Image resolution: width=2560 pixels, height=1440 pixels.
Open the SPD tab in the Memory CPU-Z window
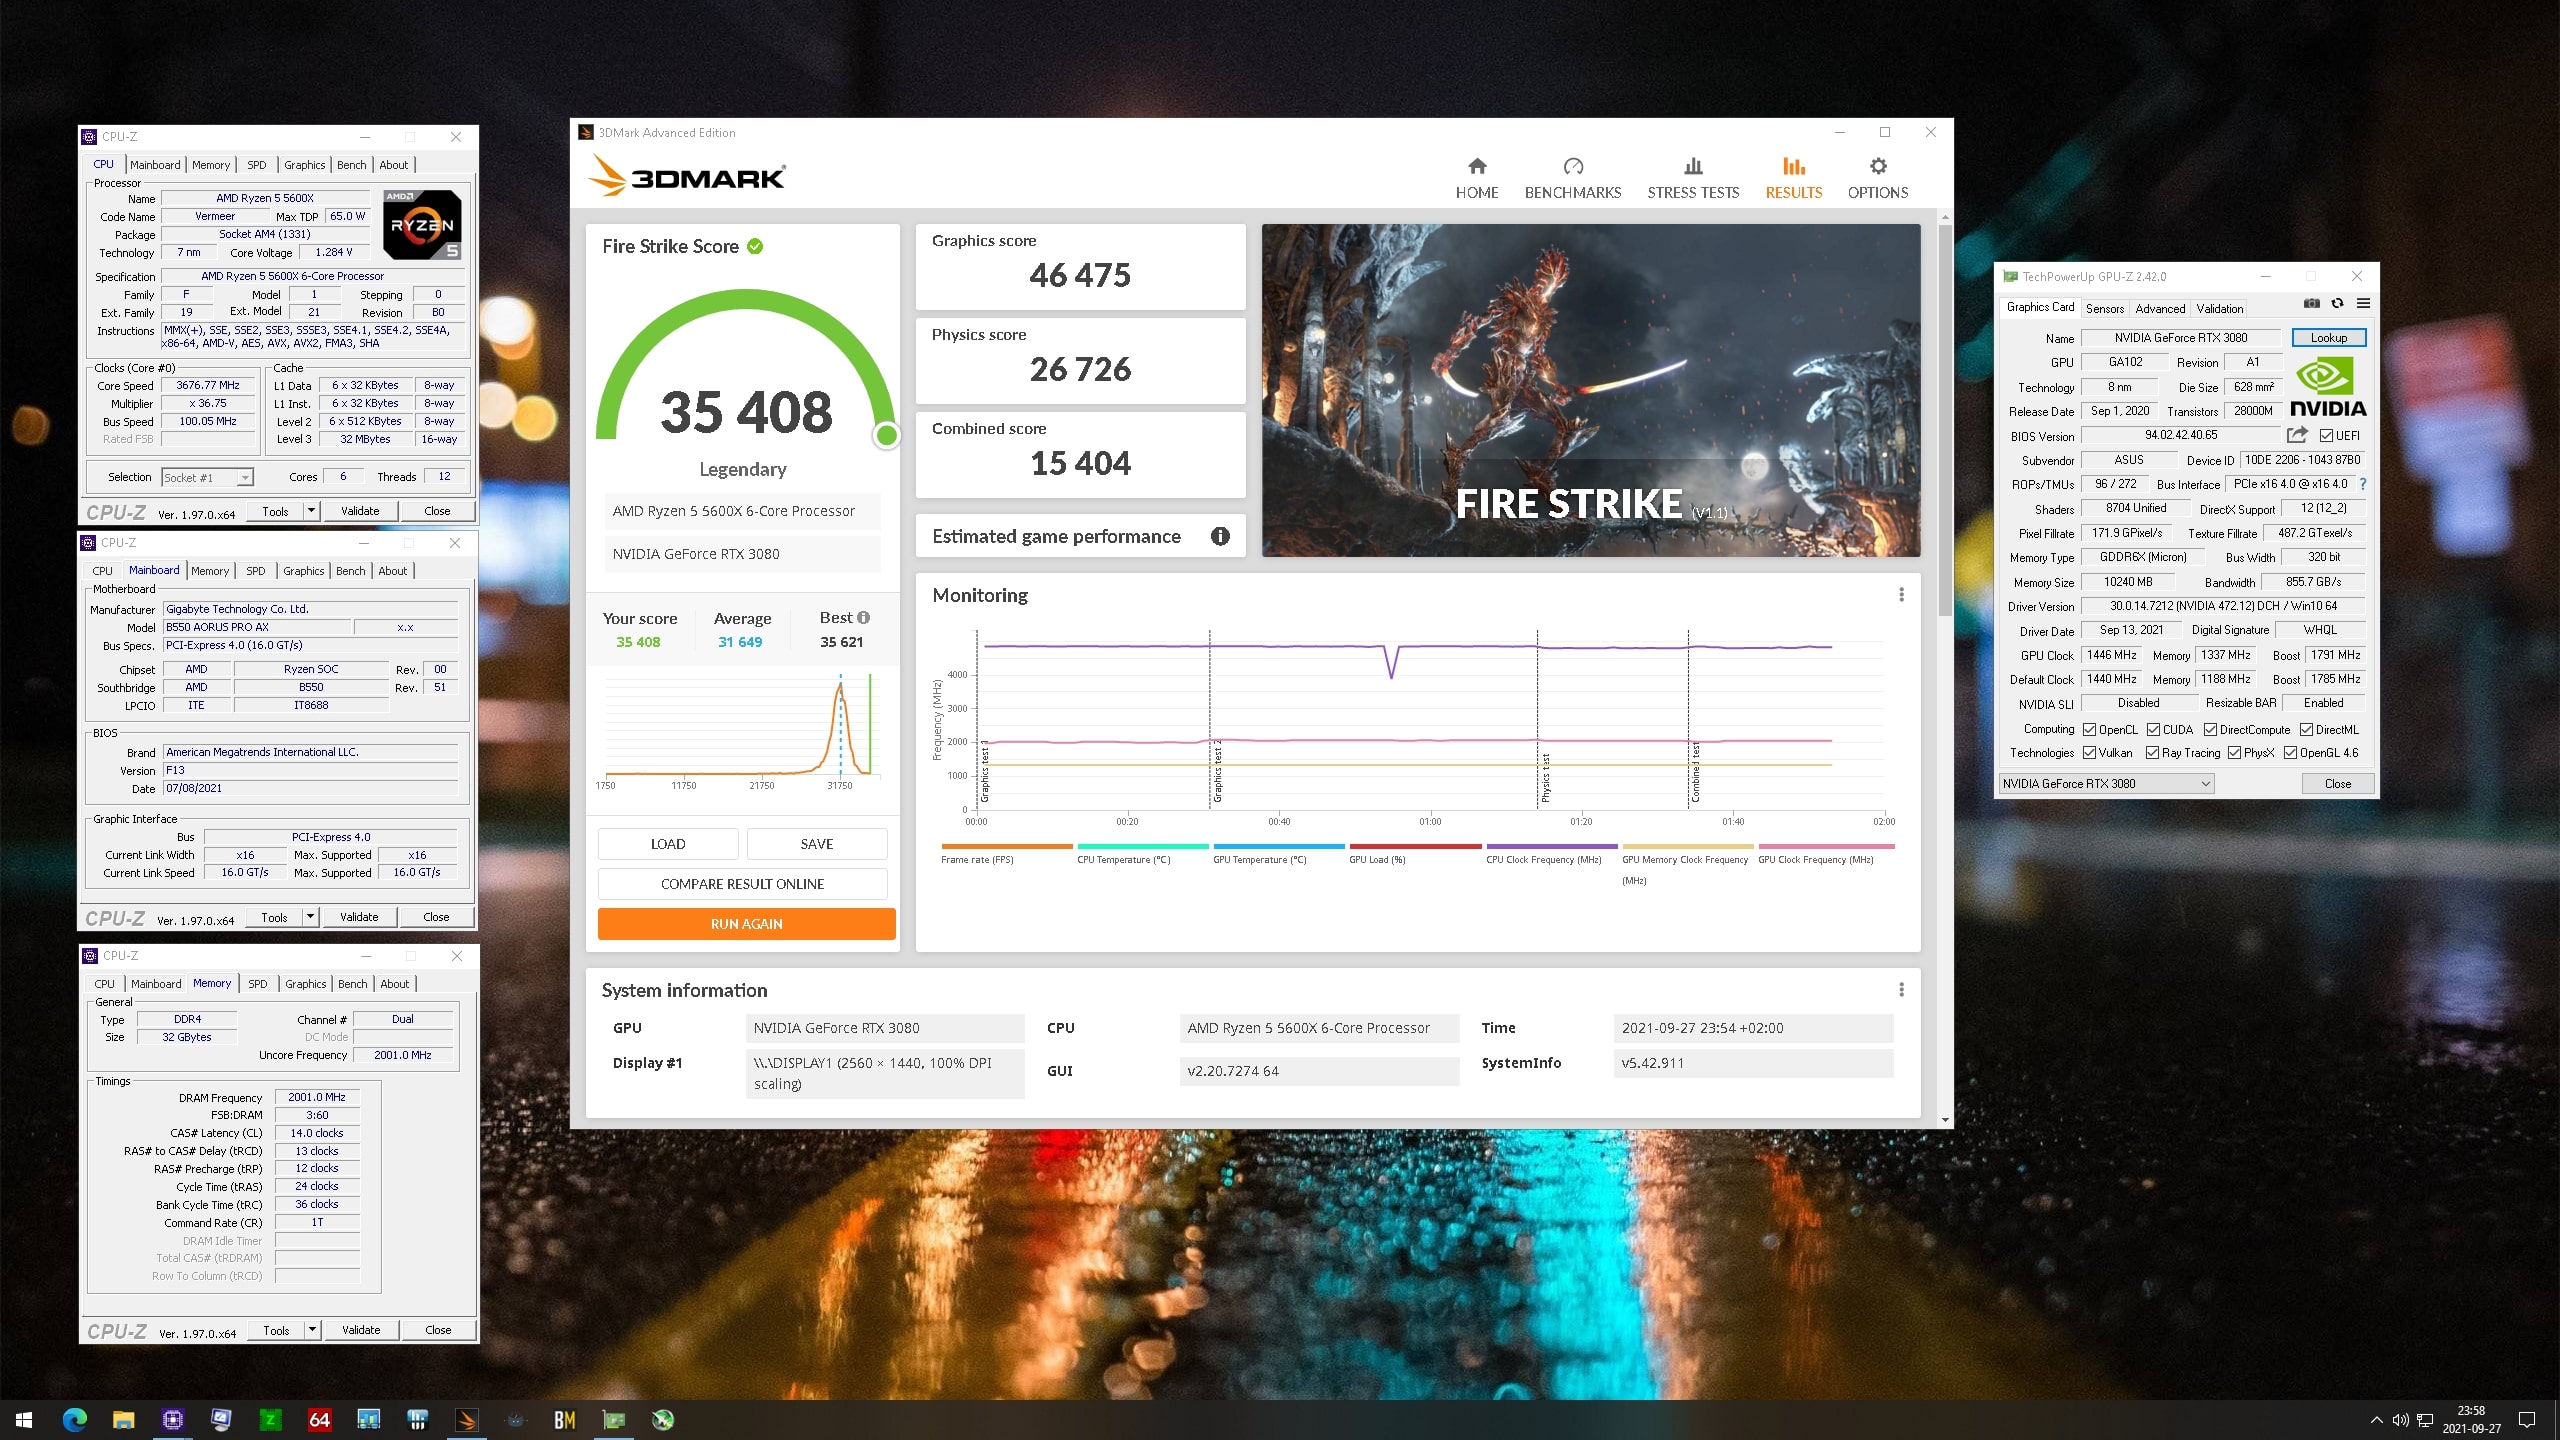point(257,984)
